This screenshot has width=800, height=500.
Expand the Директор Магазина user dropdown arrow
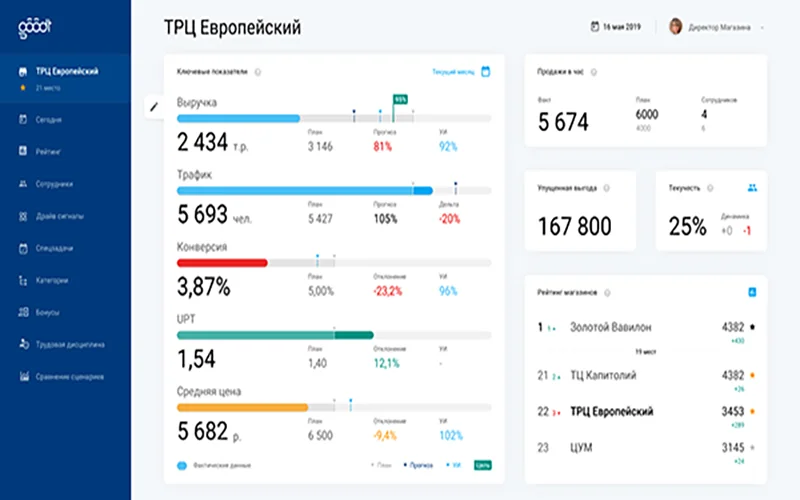pos(762,28)
